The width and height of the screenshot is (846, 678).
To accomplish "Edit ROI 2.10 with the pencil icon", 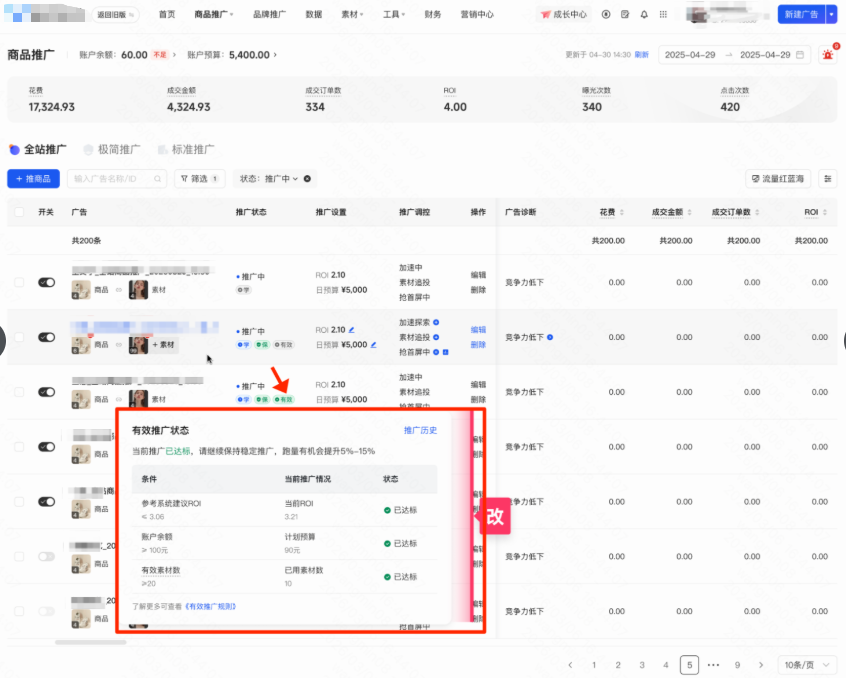I will point(352,330).
